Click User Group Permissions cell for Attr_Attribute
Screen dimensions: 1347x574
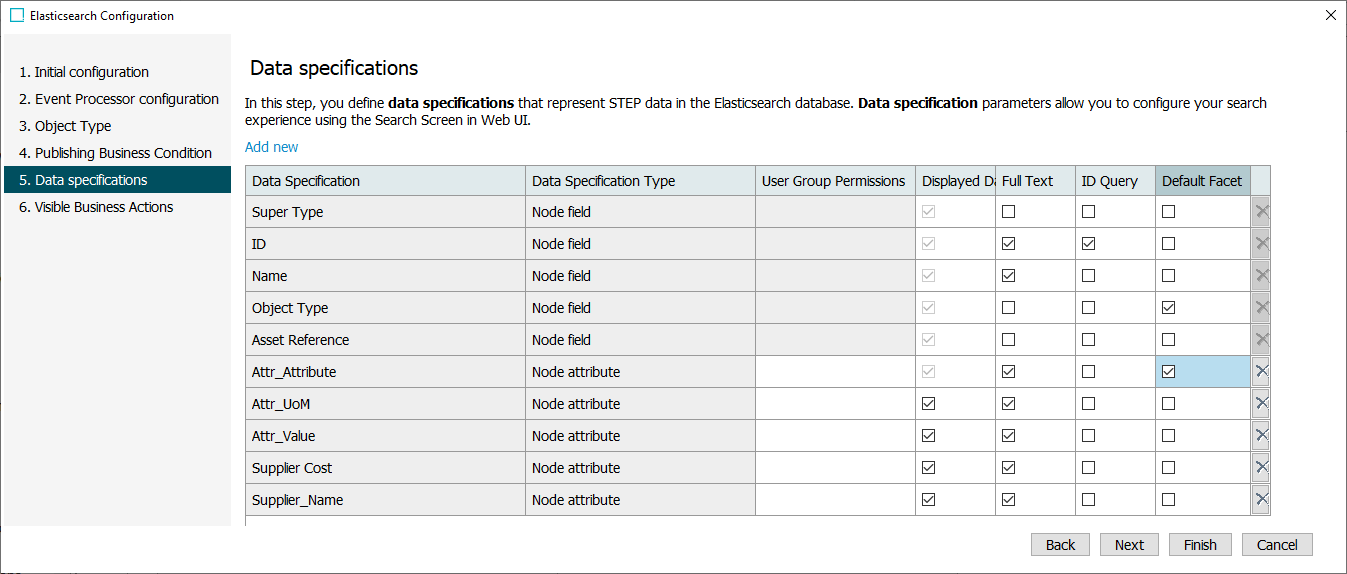(835, 372)
